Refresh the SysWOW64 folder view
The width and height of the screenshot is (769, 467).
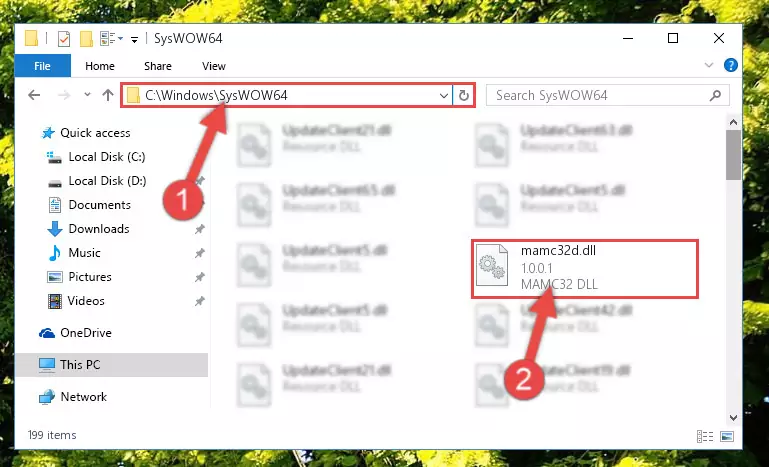click(463, 95)
